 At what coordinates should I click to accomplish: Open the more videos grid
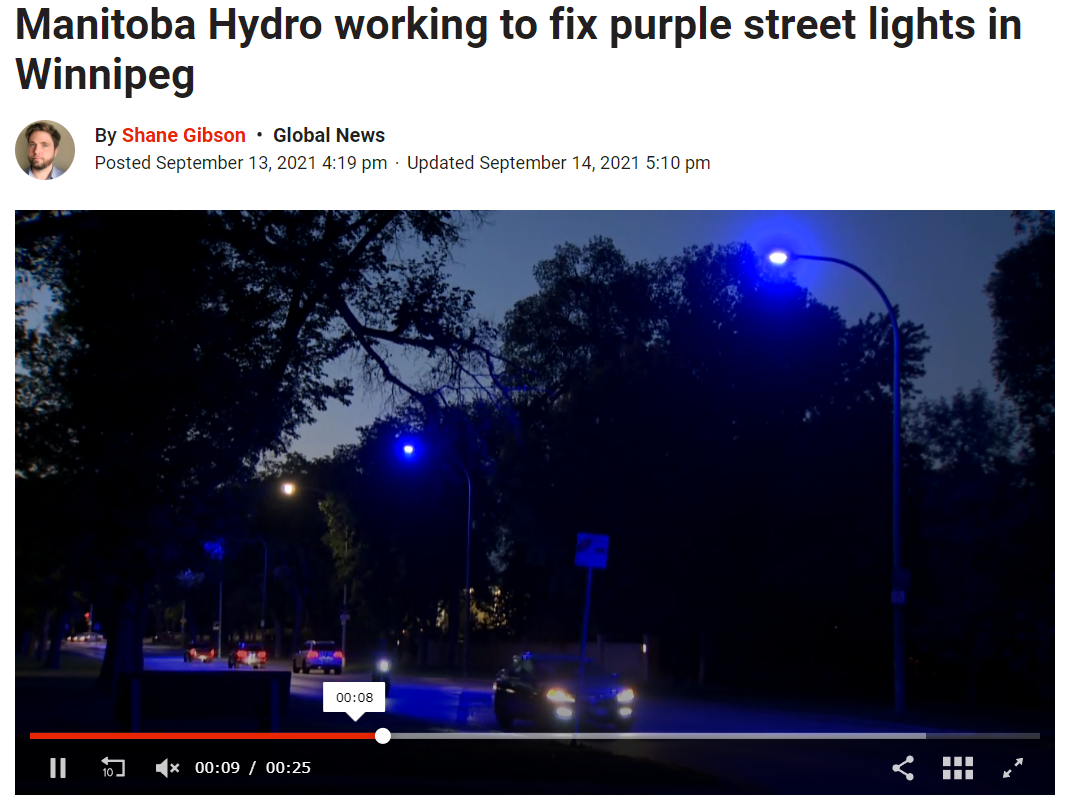tap(958, 768)
